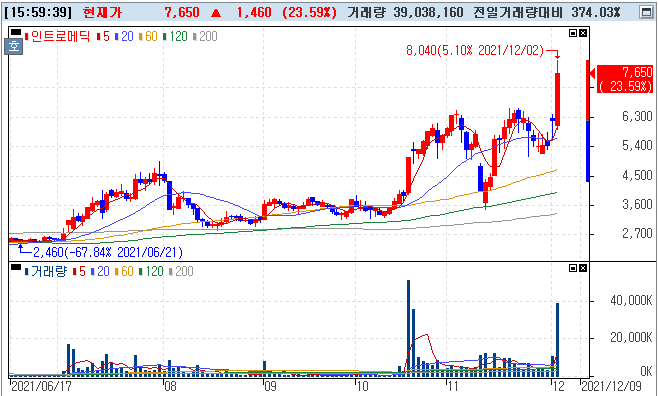Click the black rectangle icon beside 거래량 legend

pos(16,267)
